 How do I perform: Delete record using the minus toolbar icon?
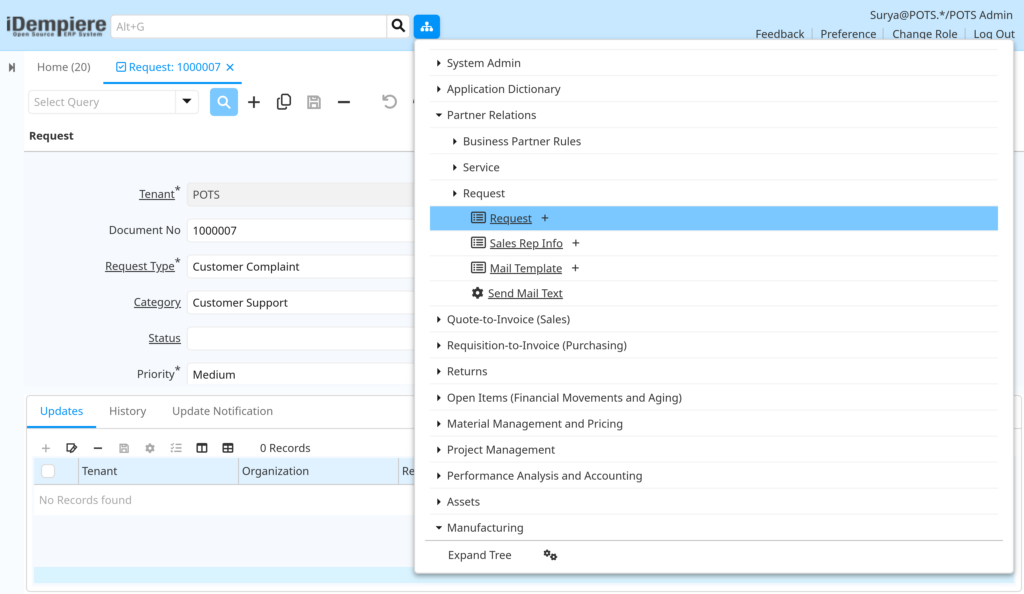point(344,102)
